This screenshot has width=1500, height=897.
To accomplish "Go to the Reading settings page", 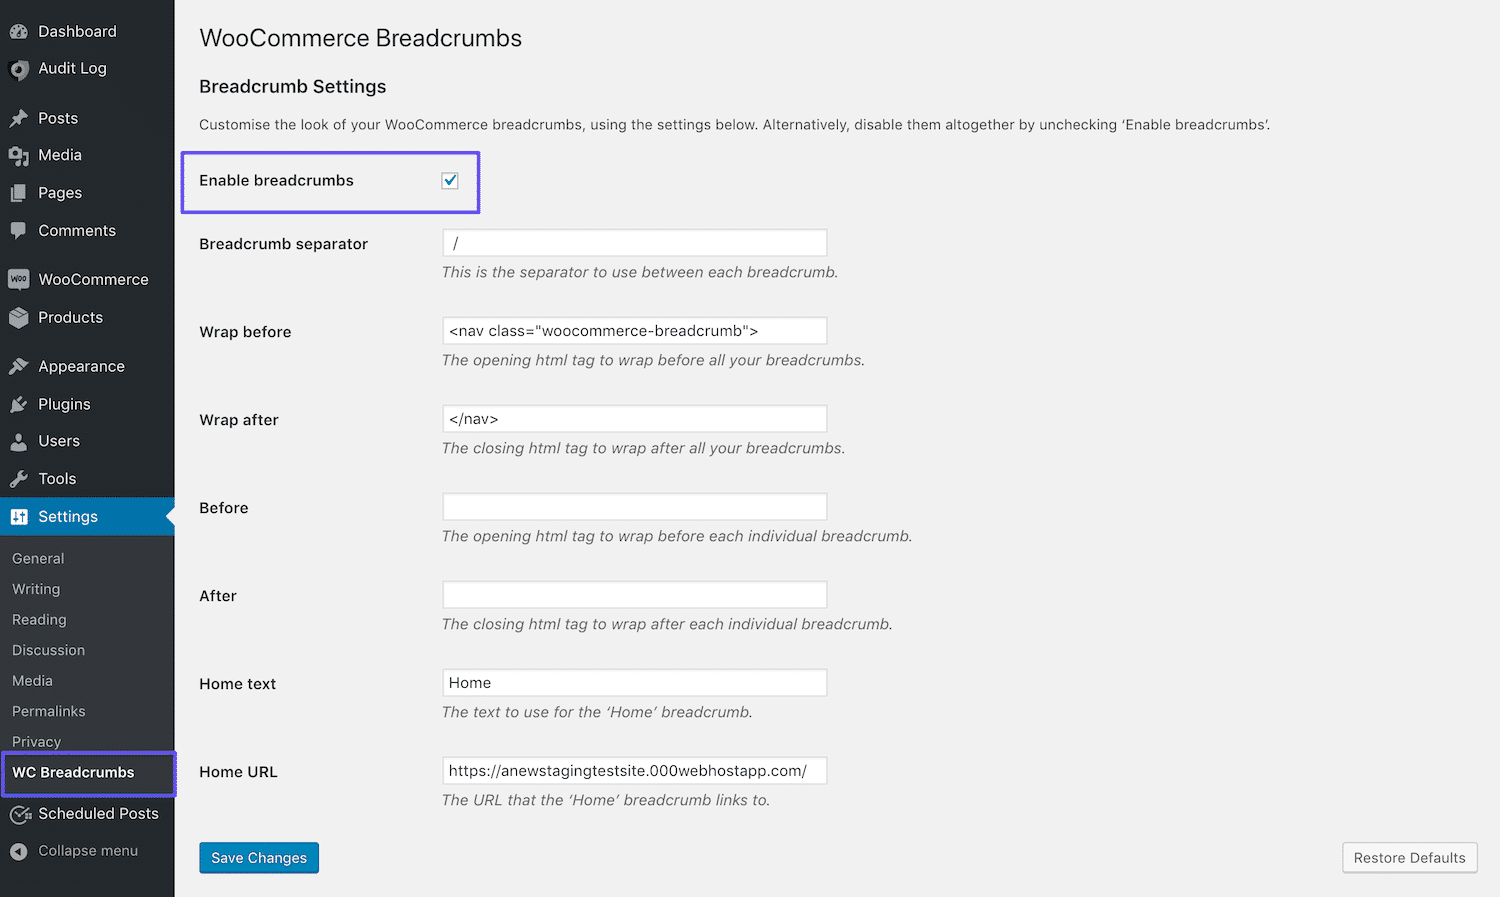I will [x=38, y=619].
